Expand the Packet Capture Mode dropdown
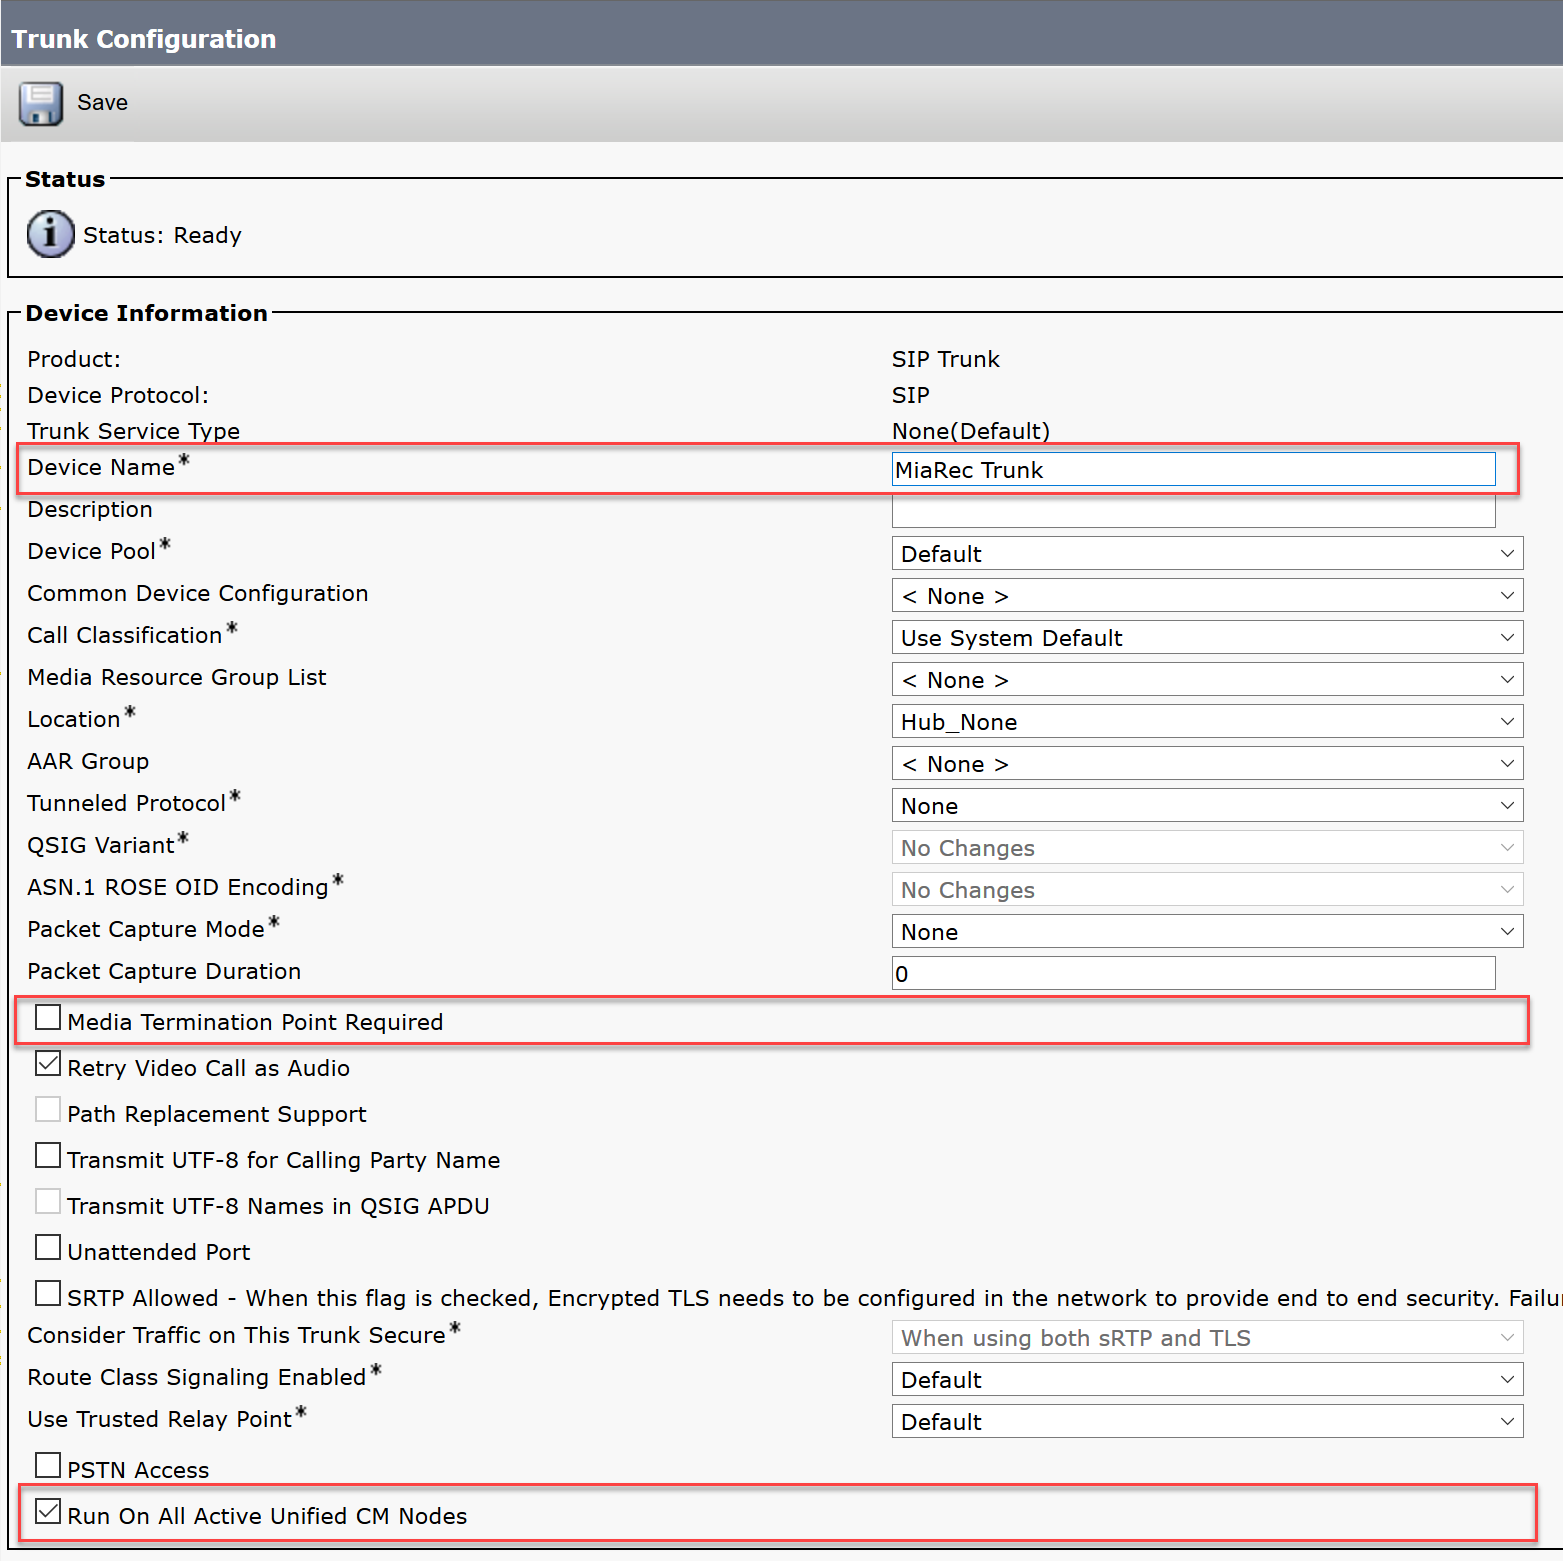This screenshot has height=1561, width=1563. (x=1207, y=932)
